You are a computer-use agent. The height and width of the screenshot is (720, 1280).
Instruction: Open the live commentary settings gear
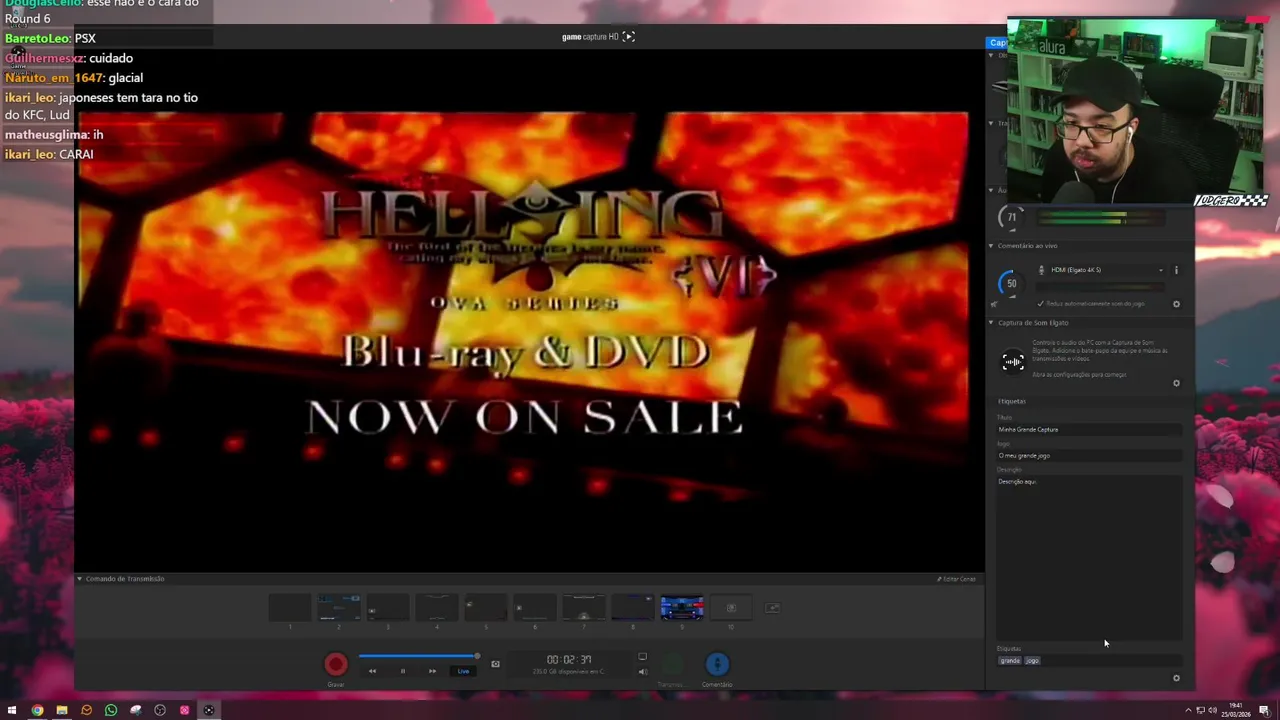(x=1176, y=304)
